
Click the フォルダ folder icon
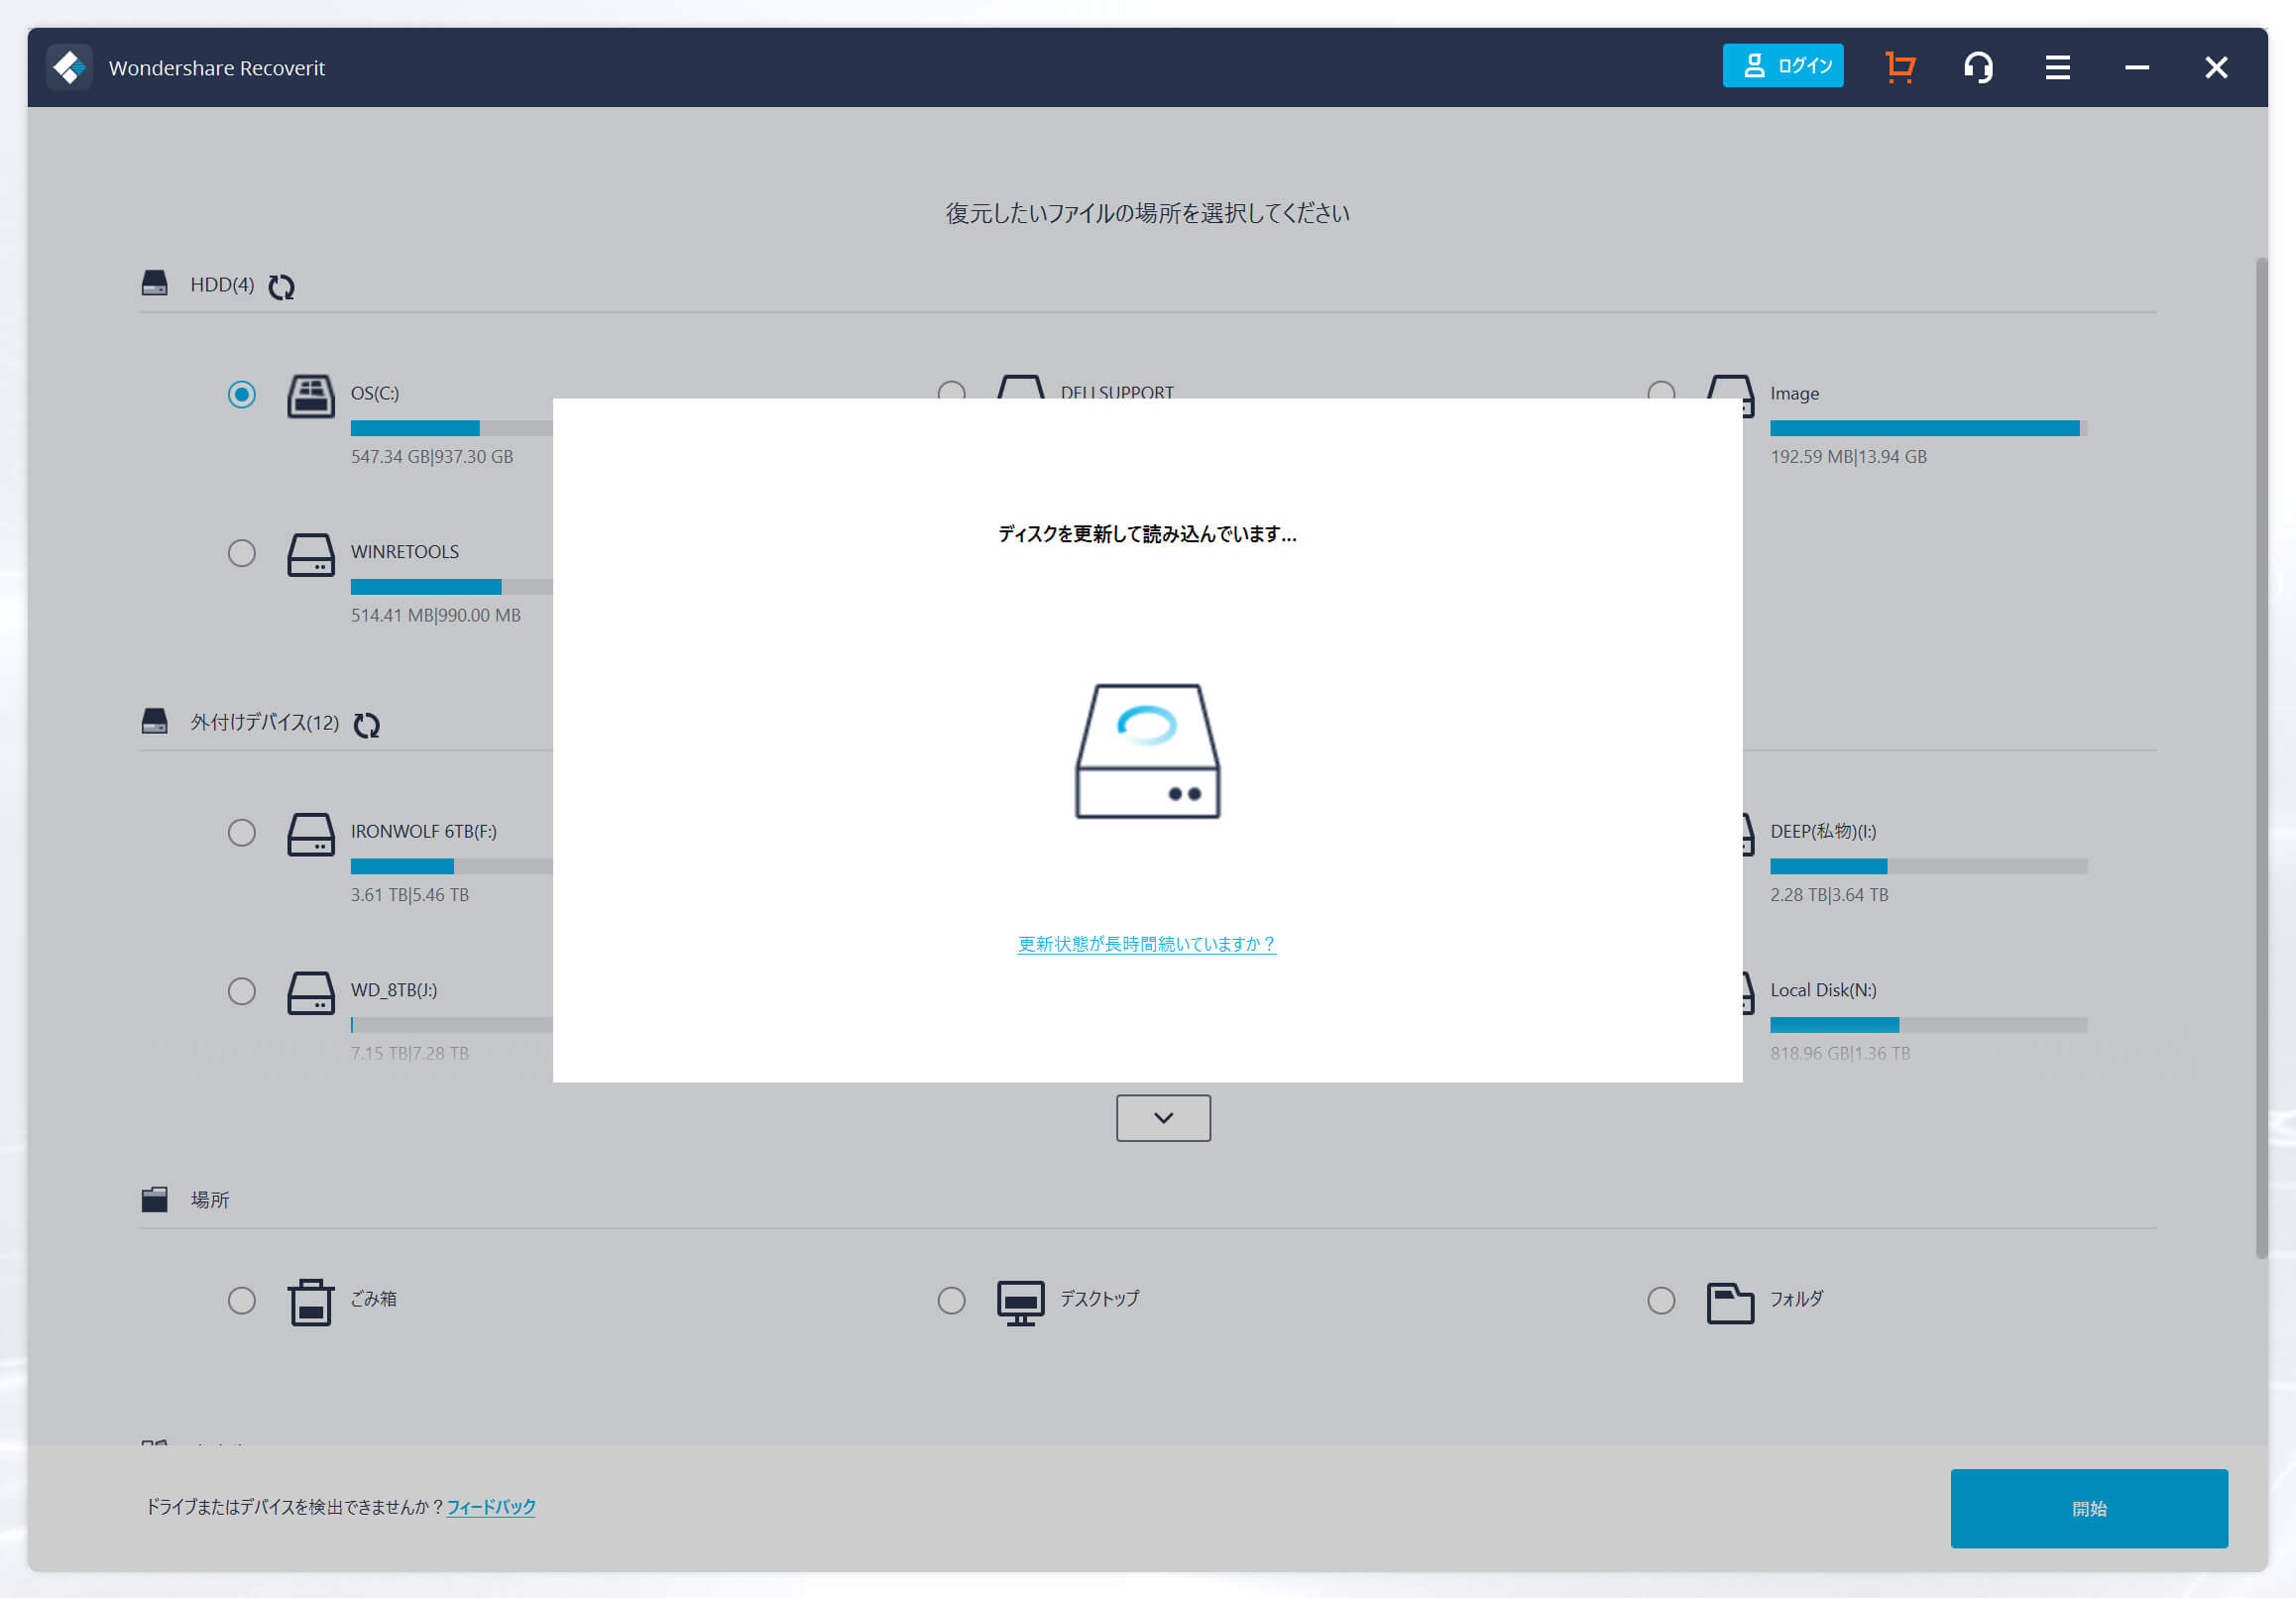[1730, 1303]
